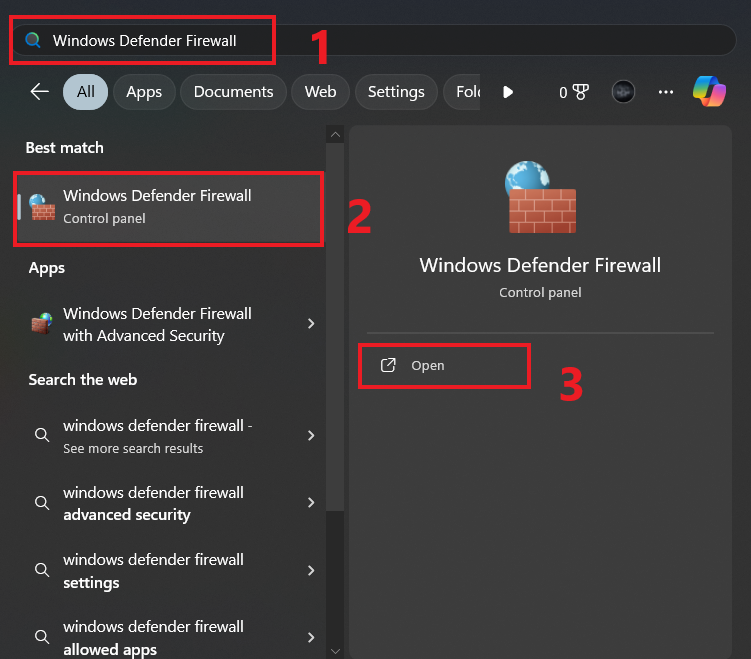
Task: Expand 'allowed apps' web suggestion chevron
Action: tap(311, 637)
